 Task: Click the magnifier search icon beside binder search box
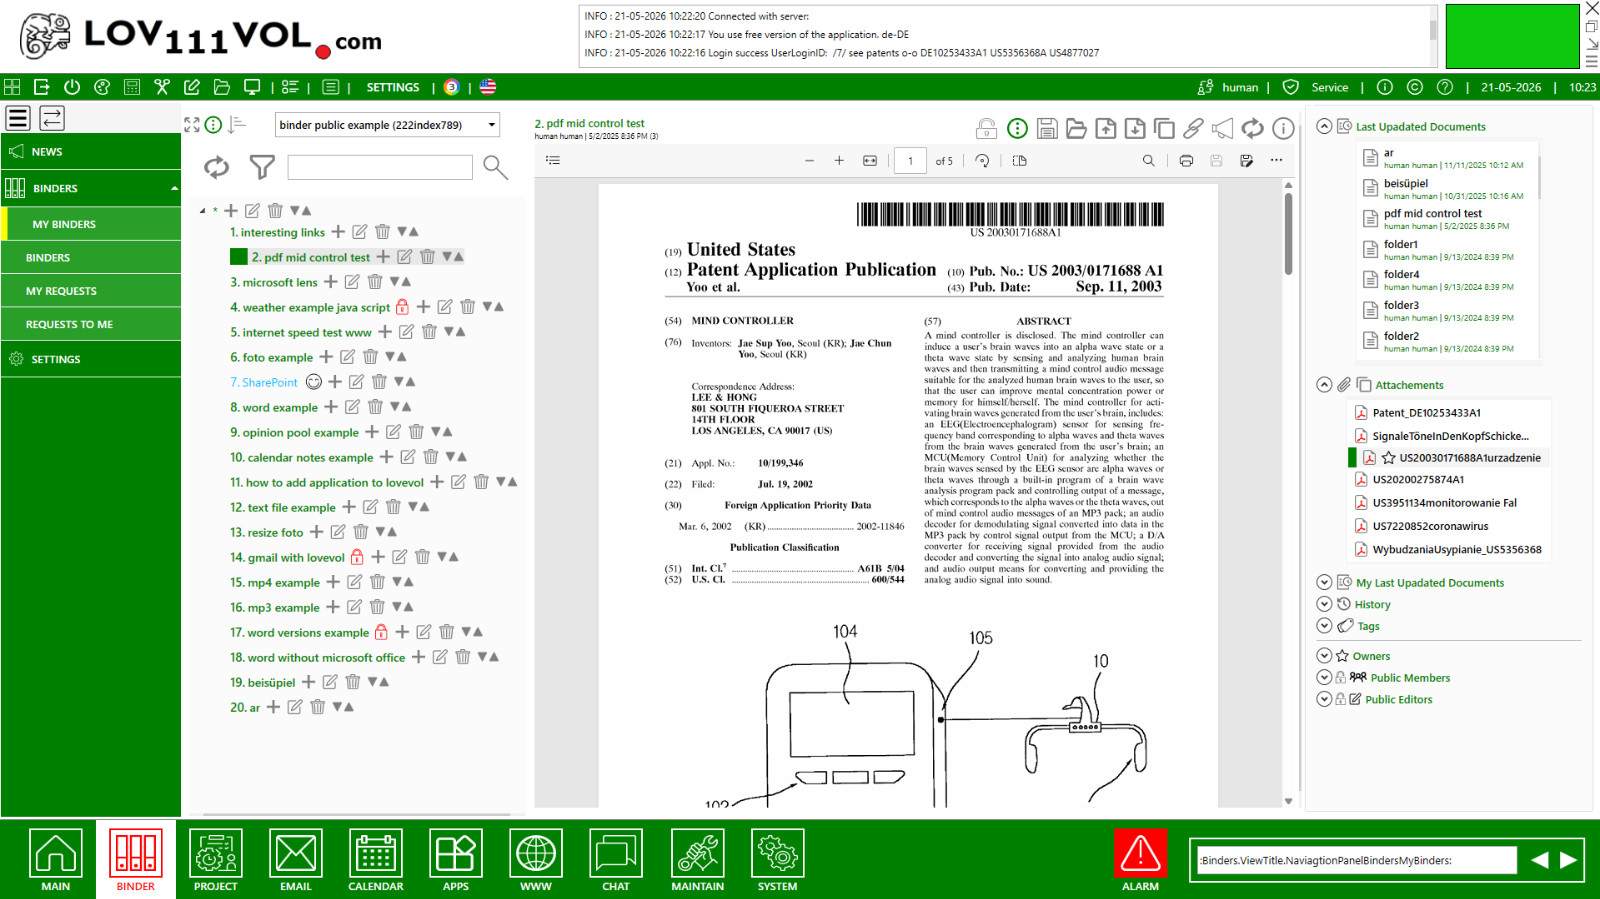(x=495, y=167)
